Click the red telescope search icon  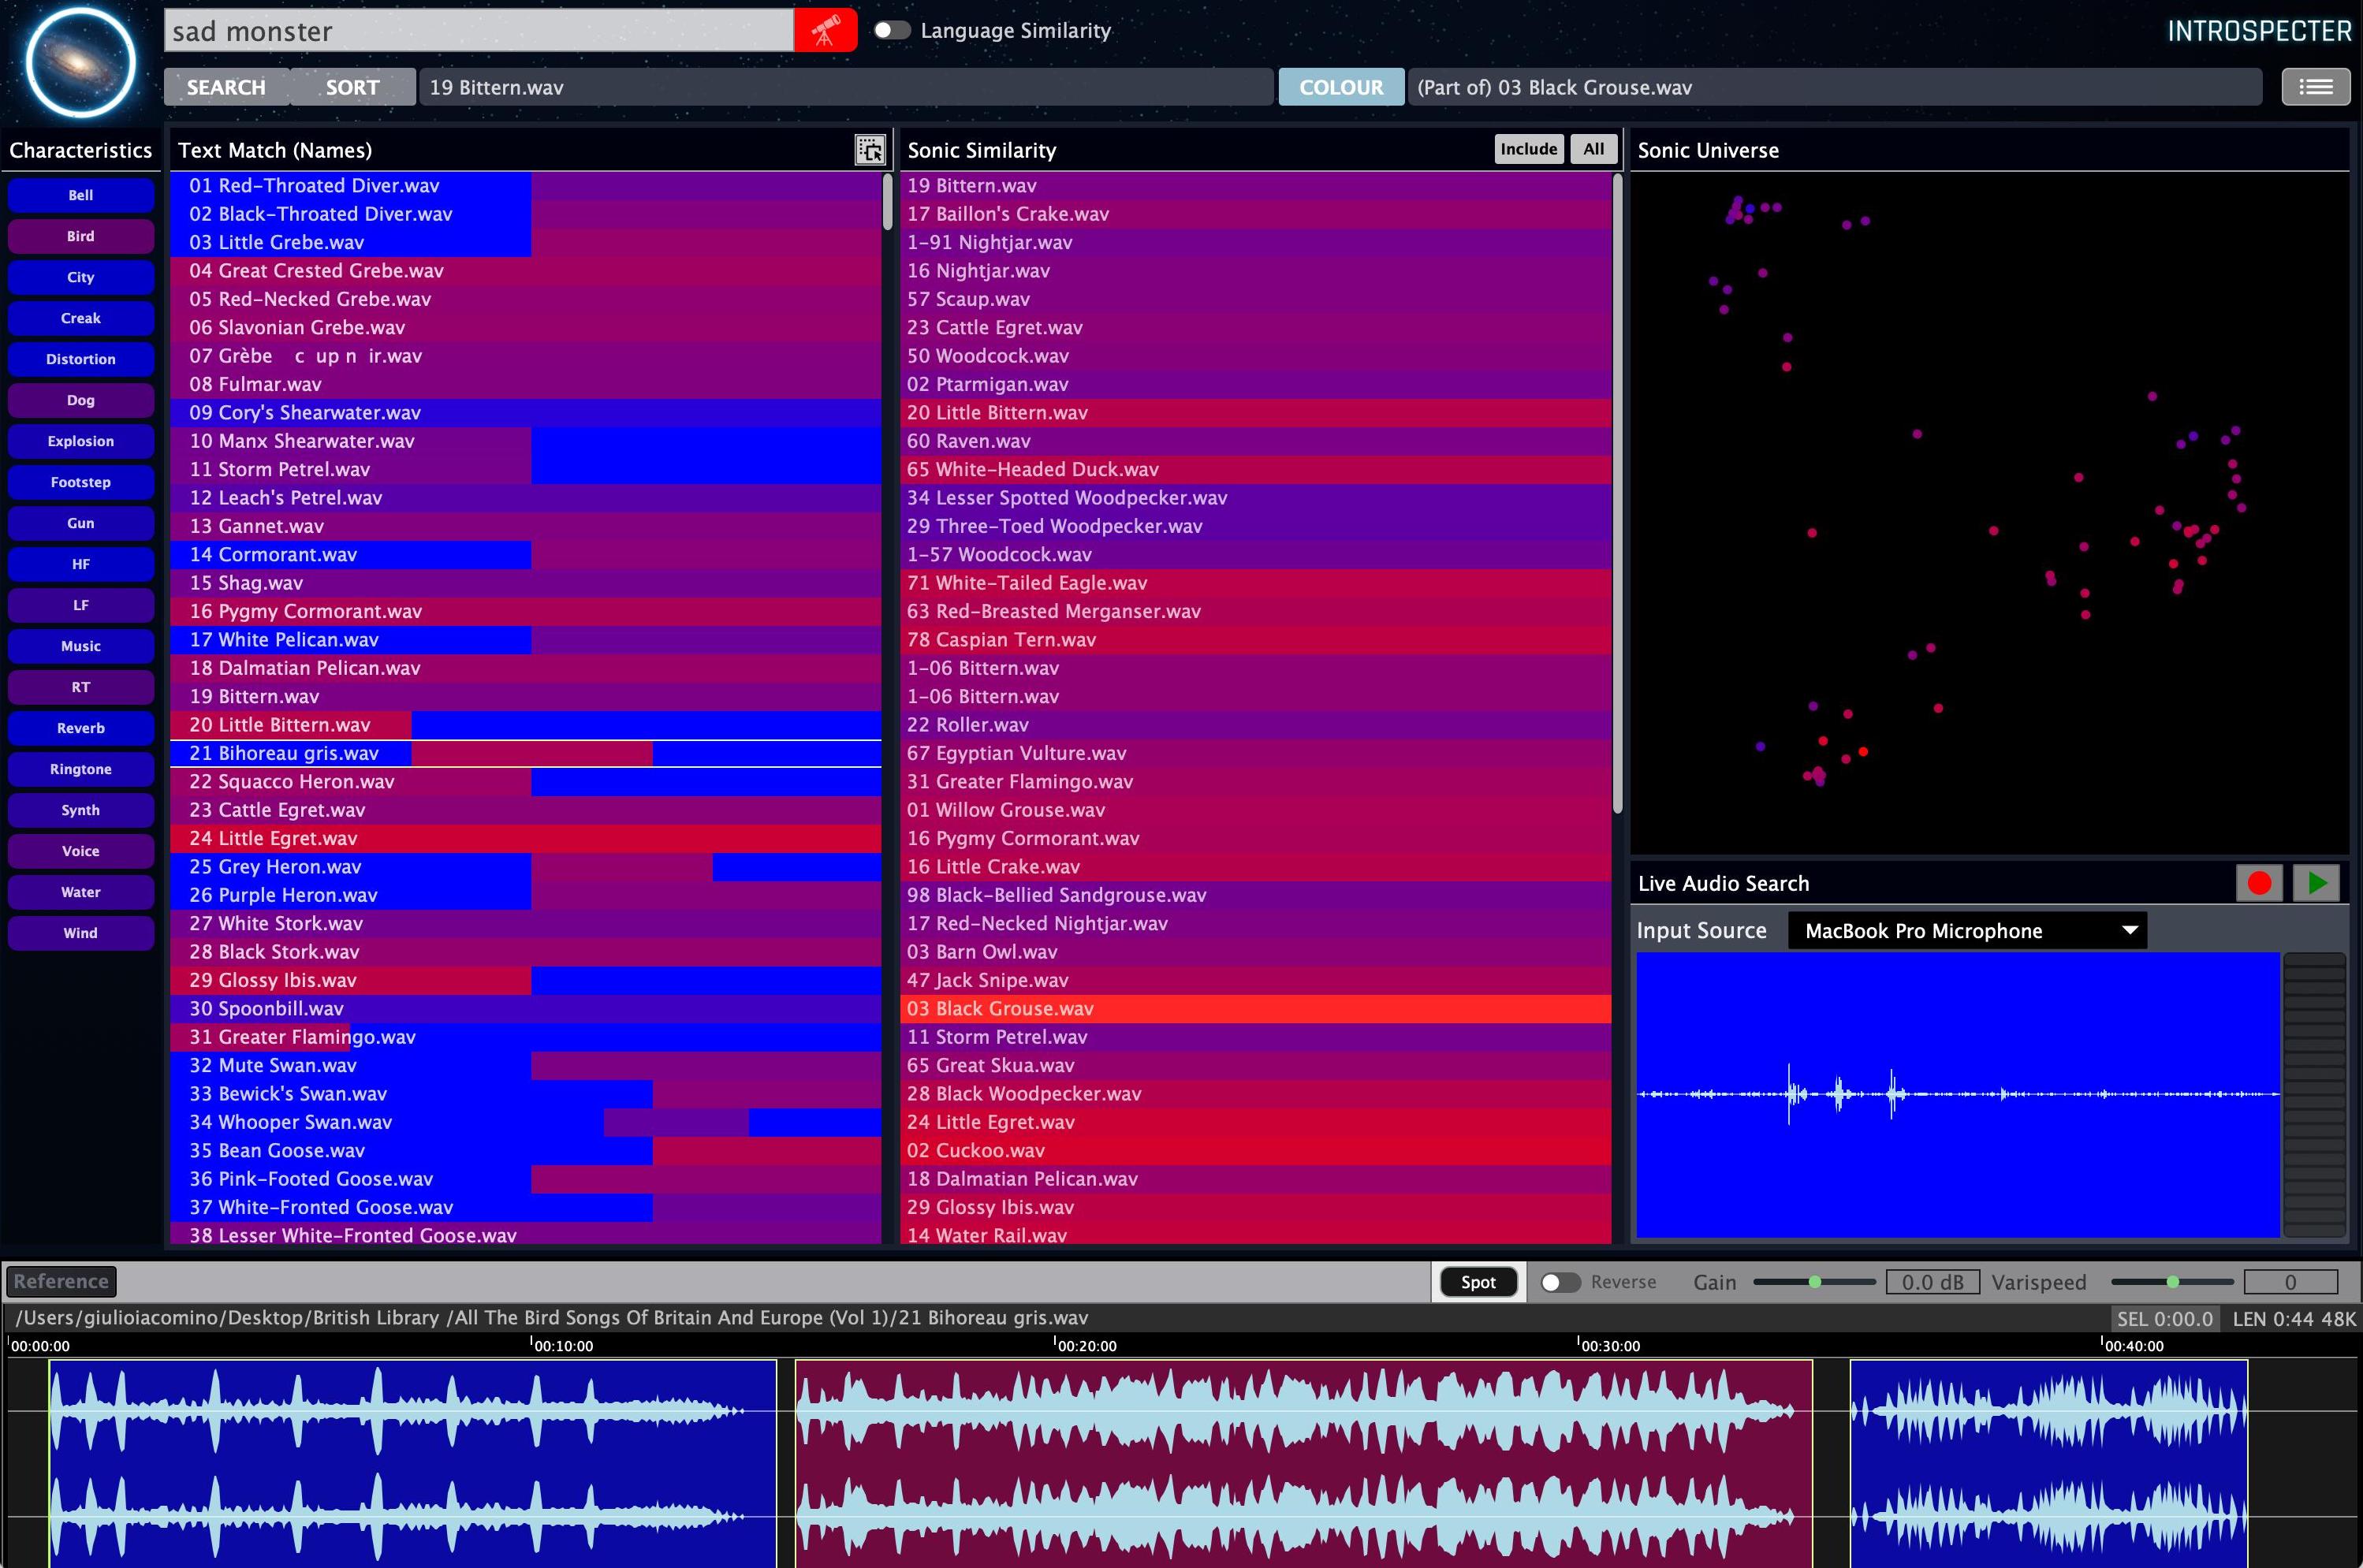click(x=825, y=31)
